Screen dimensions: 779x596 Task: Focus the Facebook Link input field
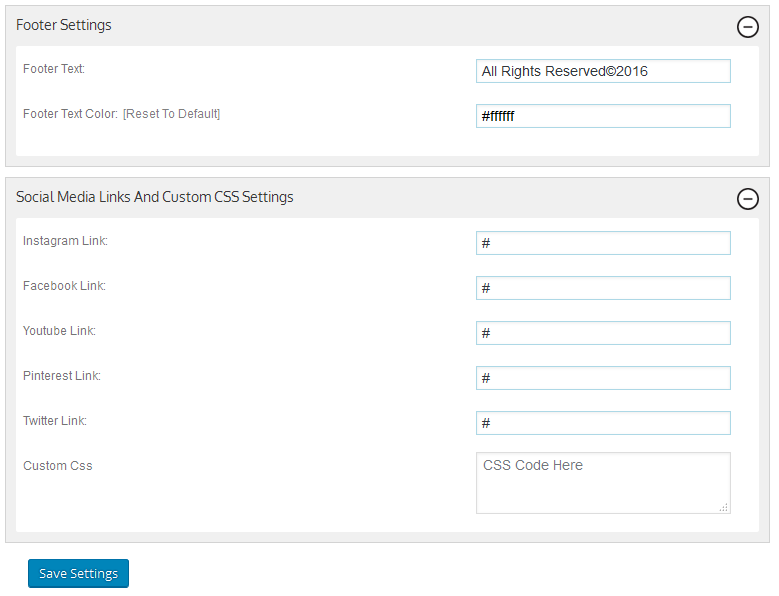603,288
